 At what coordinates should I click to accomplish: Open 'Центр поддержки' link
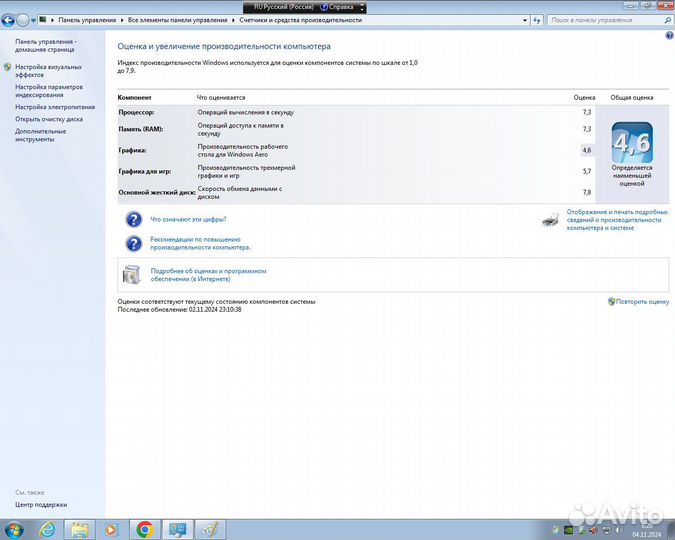[x=41, y=504]
